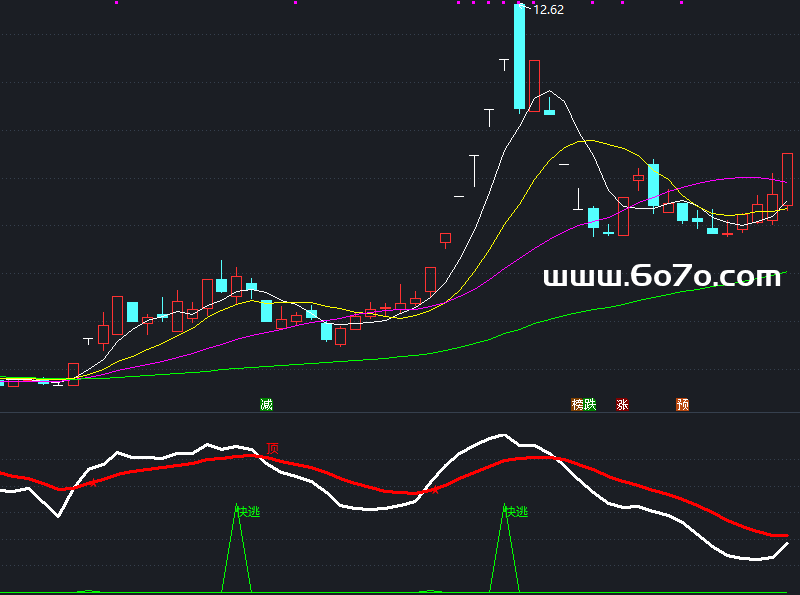Click the white moving average line near peak
Screen dimensions: 800x595
tap(550, 92)
